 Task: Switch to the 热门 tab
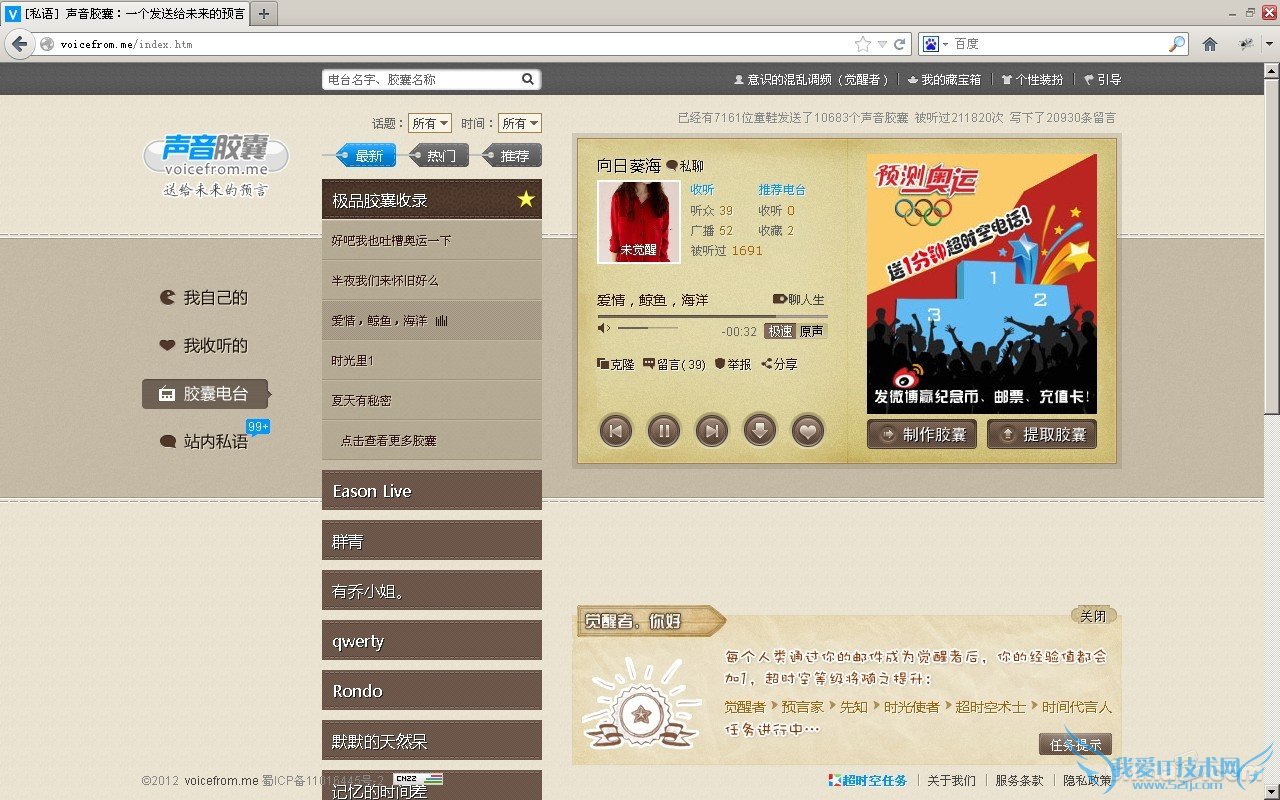coord(437,155)
